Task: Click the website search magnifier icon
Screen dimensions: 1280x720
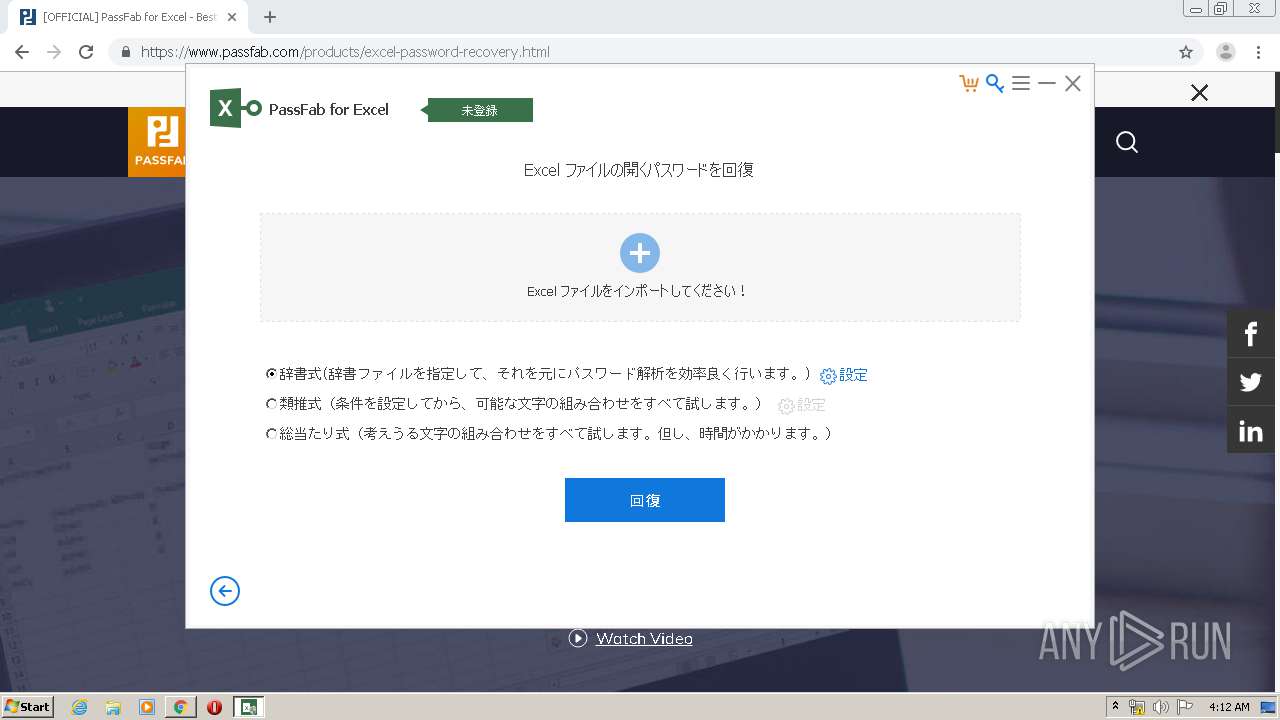Action: click(1127, 142)
